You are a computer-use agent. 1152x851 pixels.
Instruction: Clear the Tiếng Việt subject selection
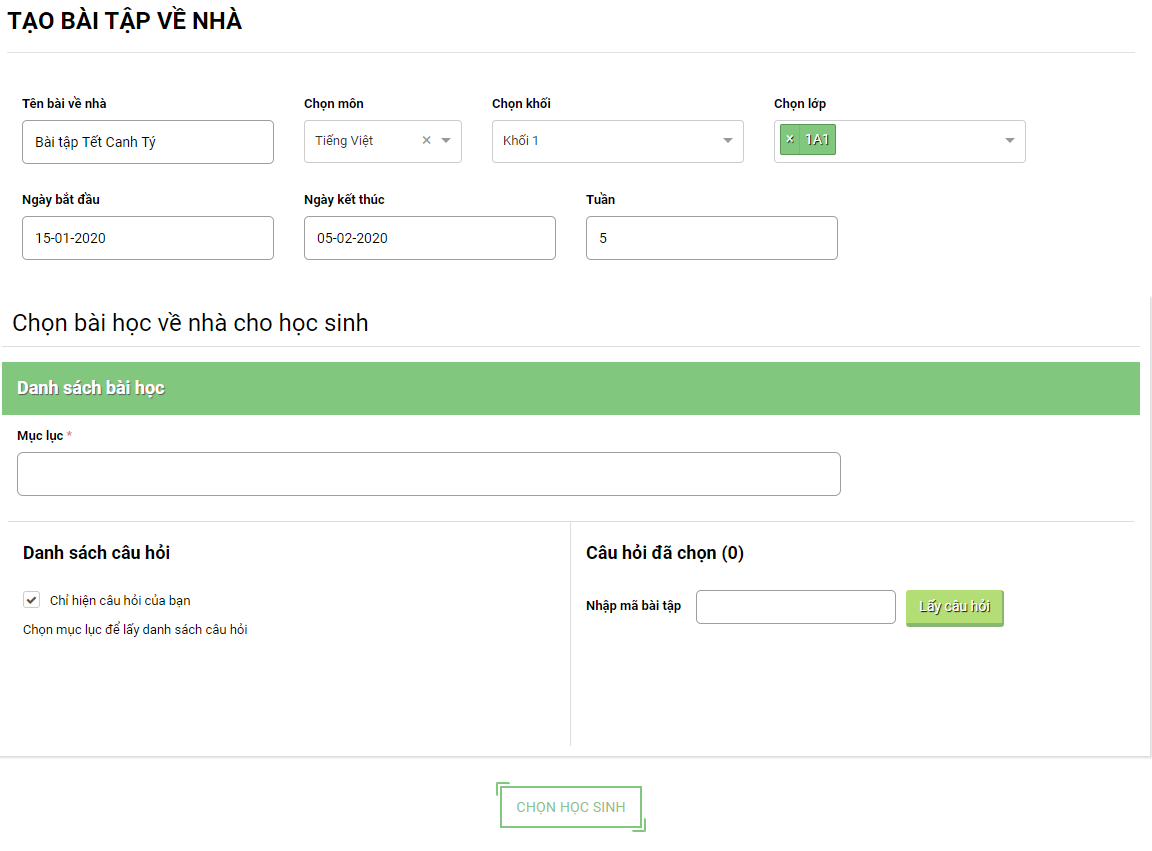(426, 141)
